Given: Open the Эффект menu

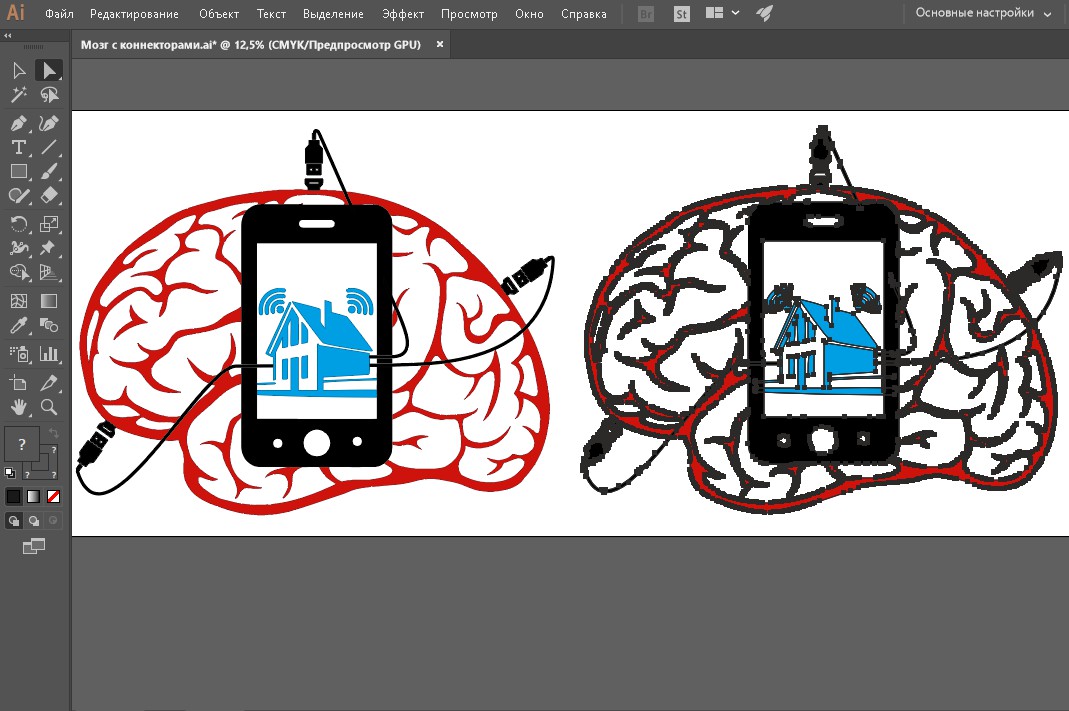Looking at the screenshot, I should pos(403,14).
